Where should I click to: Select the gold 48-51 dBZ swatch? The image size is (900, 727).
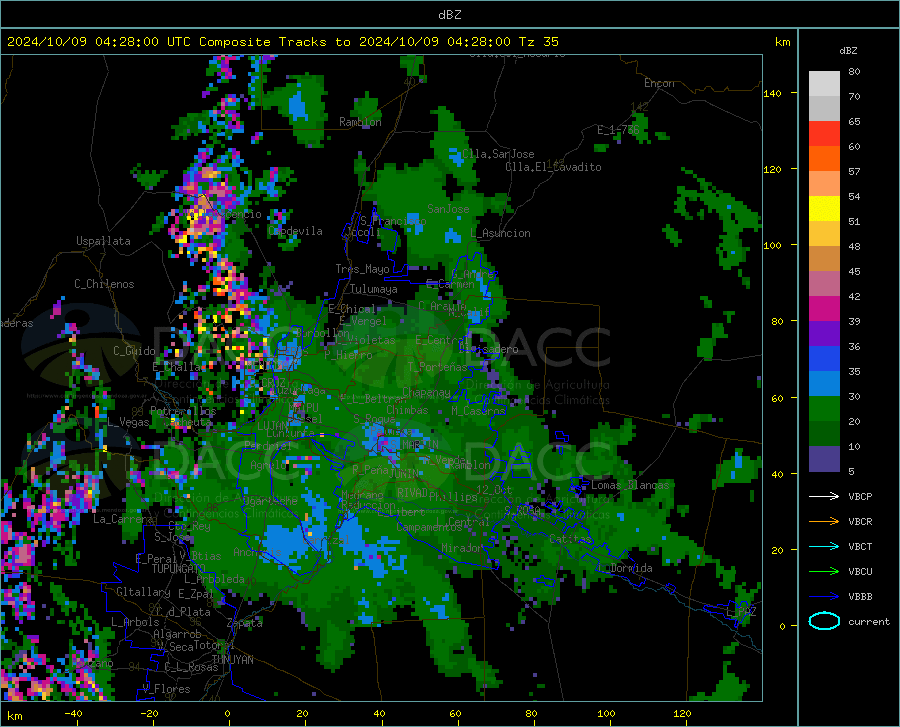tap(824, 234)
